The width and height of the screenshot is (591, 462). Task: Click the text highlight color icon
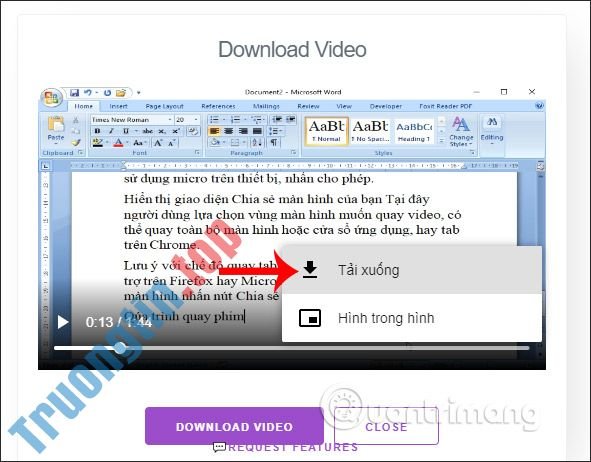(98, 143)
